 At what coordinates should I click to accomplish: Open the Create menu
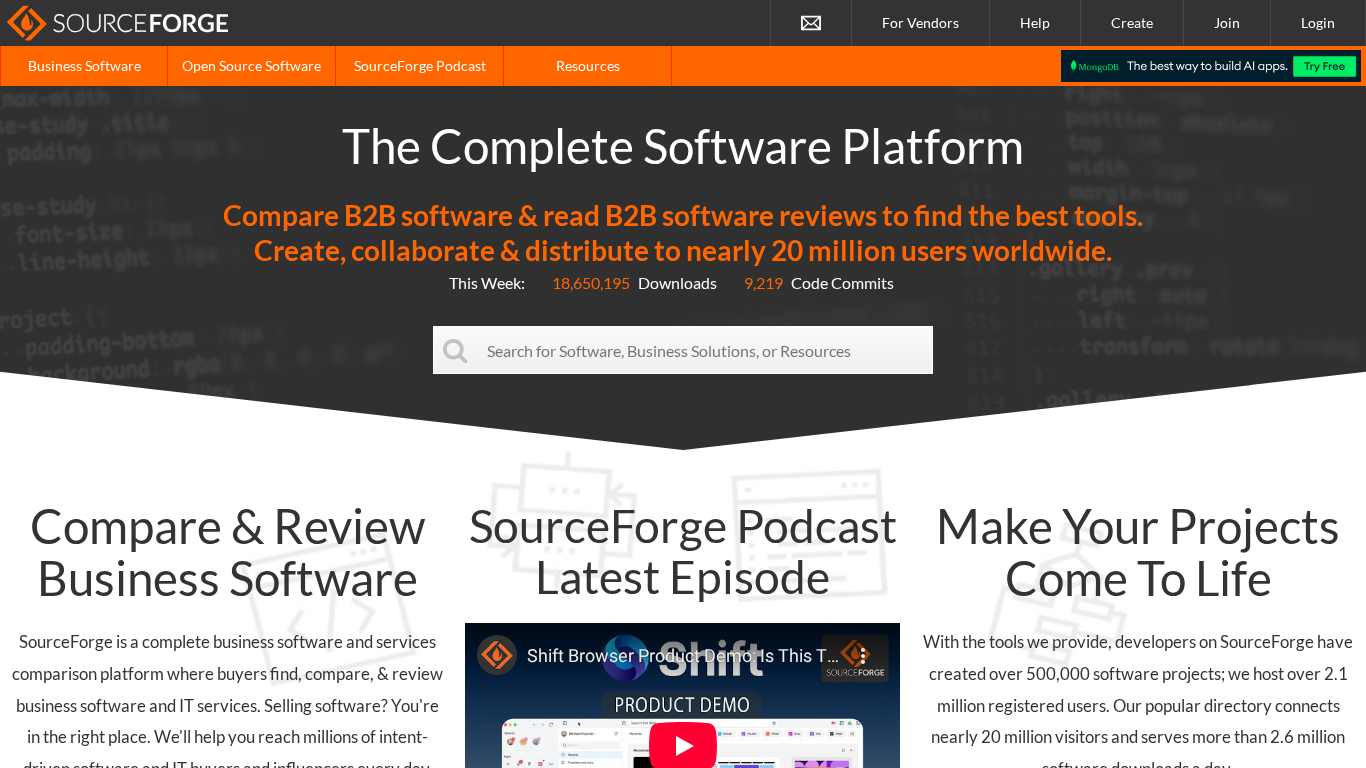(x=1132, y=23)
